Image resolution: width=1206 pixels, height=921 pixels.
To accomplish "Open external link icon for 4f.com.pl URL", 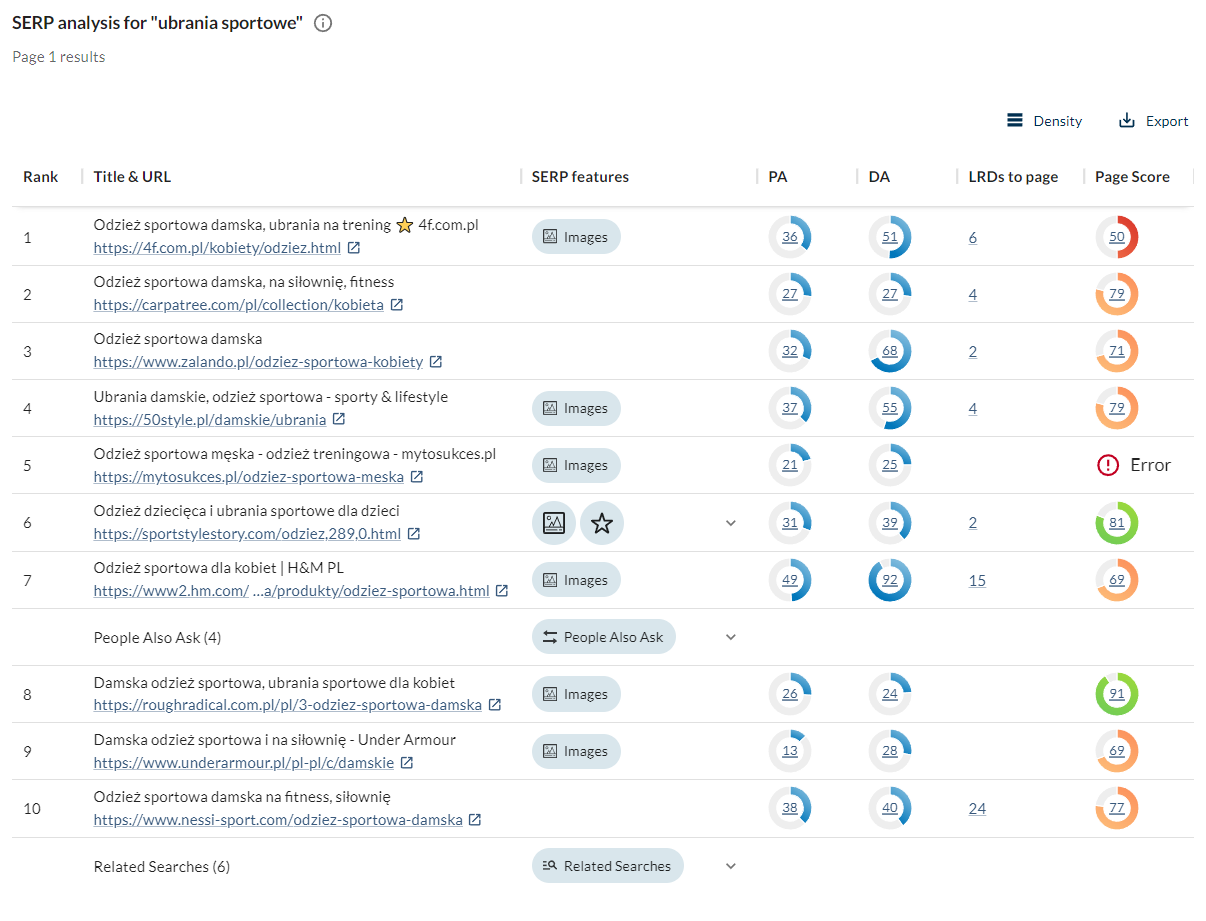I will tap(354, 248).
